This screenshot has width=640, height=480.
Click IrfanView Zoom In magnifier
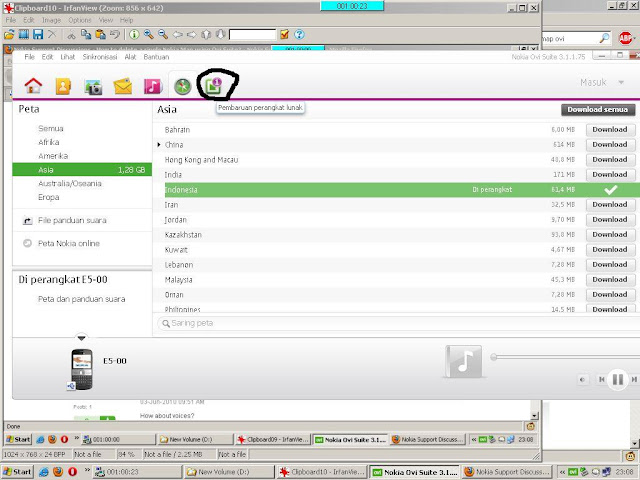148,34
